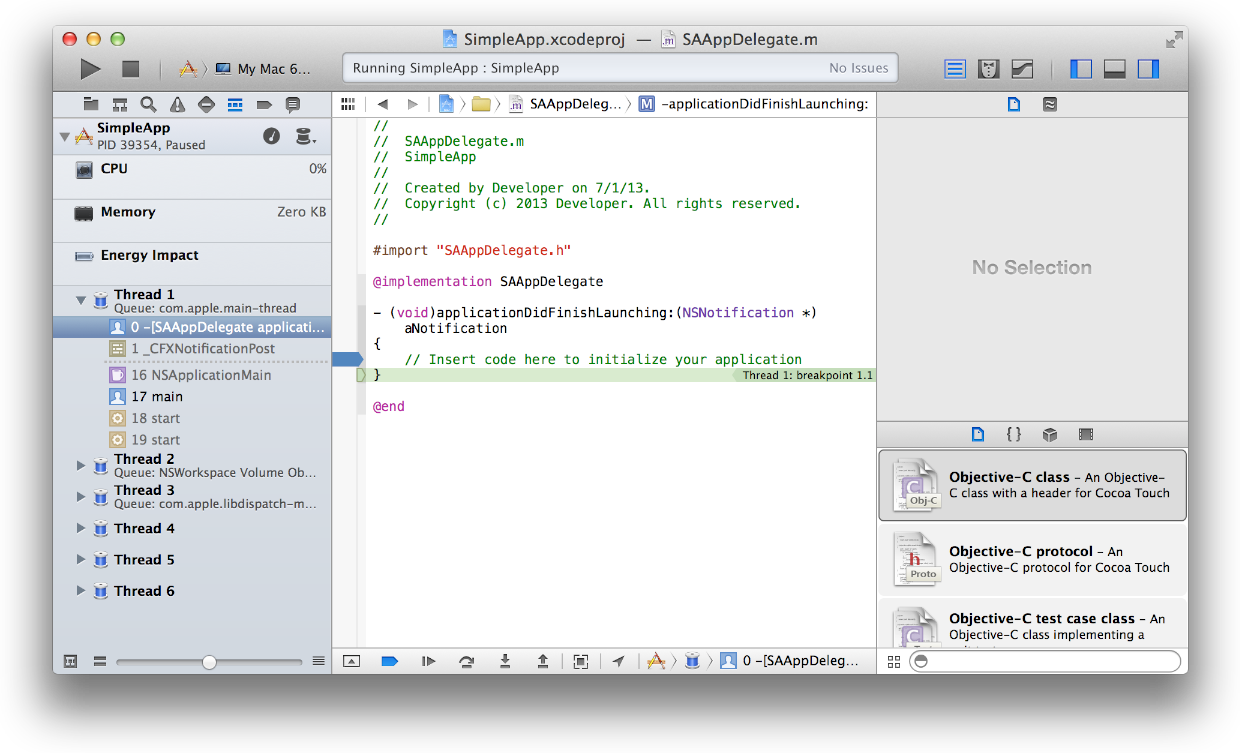Open the thread view options dropdown
This screenshot has width=1240, height=753.
pos(306,136)
